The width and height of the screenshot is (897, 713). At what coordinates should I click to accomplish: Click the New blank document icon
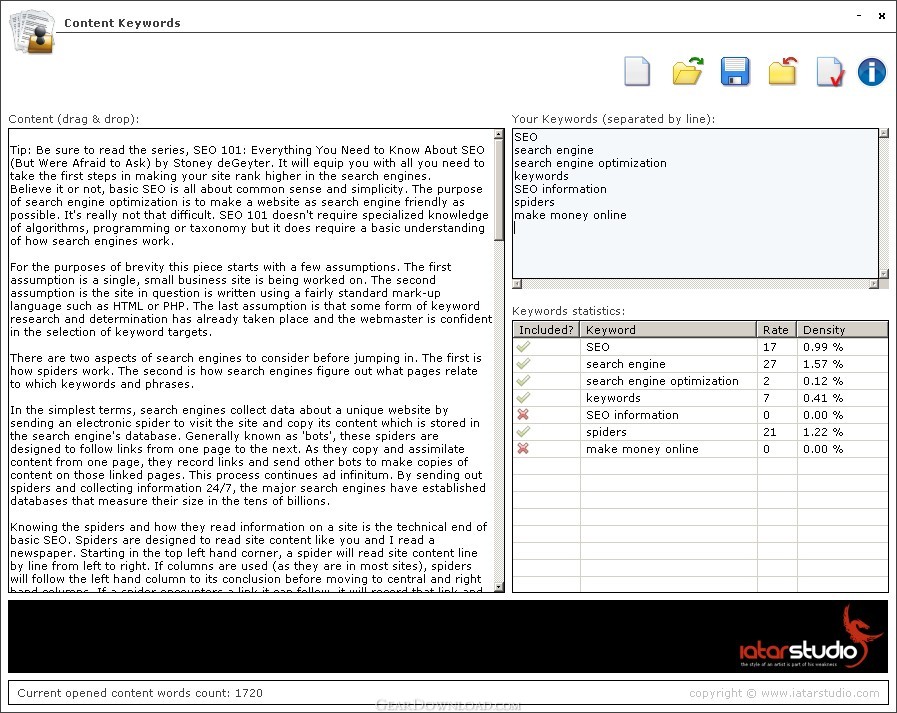(637, 72)
